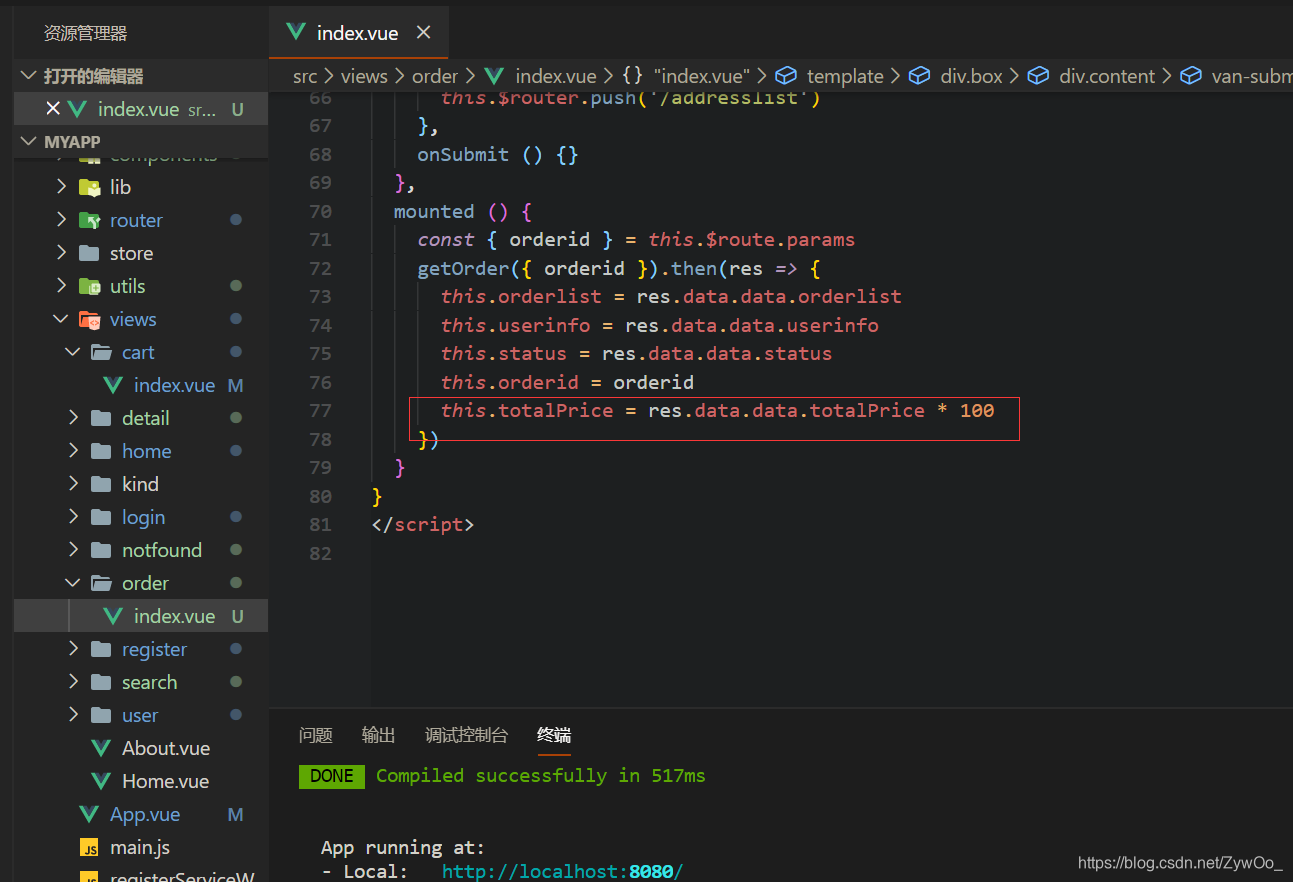
Task: Collapse the 打开的编辑器 section
Action: pyautogui.click(x=28, y=76)
